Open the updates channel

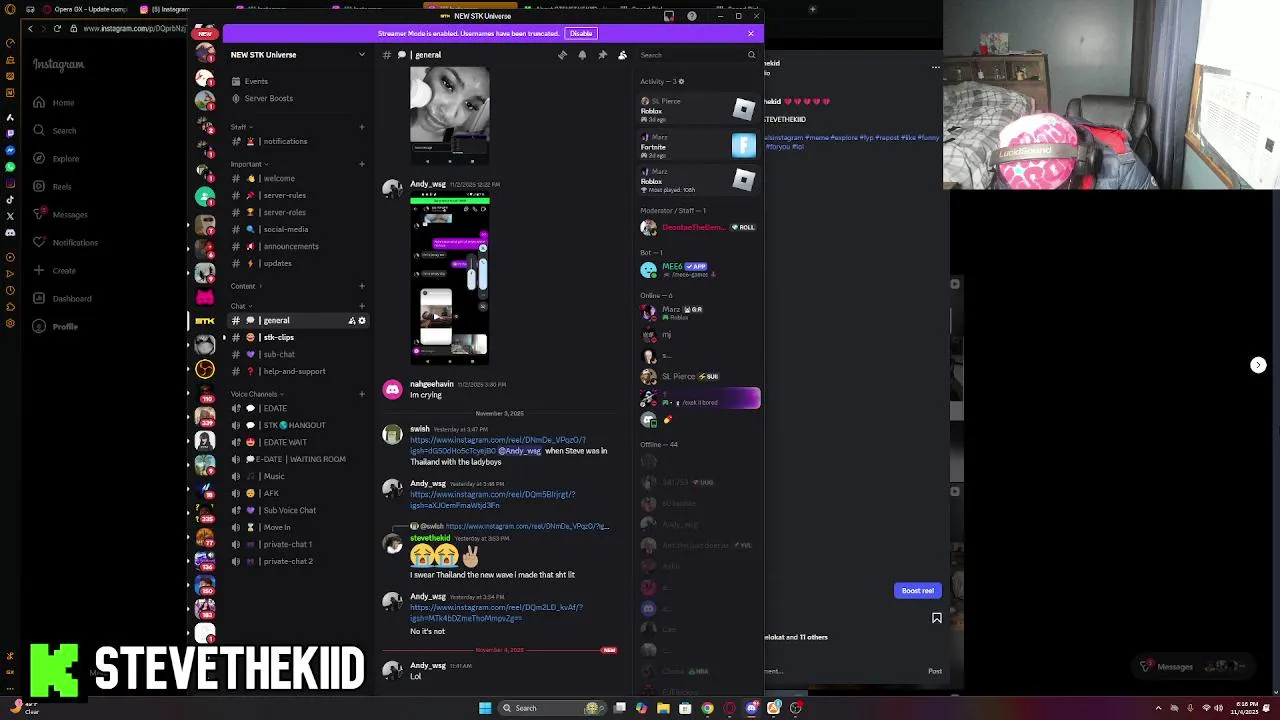pyautogui.click(x=298, y=263)
